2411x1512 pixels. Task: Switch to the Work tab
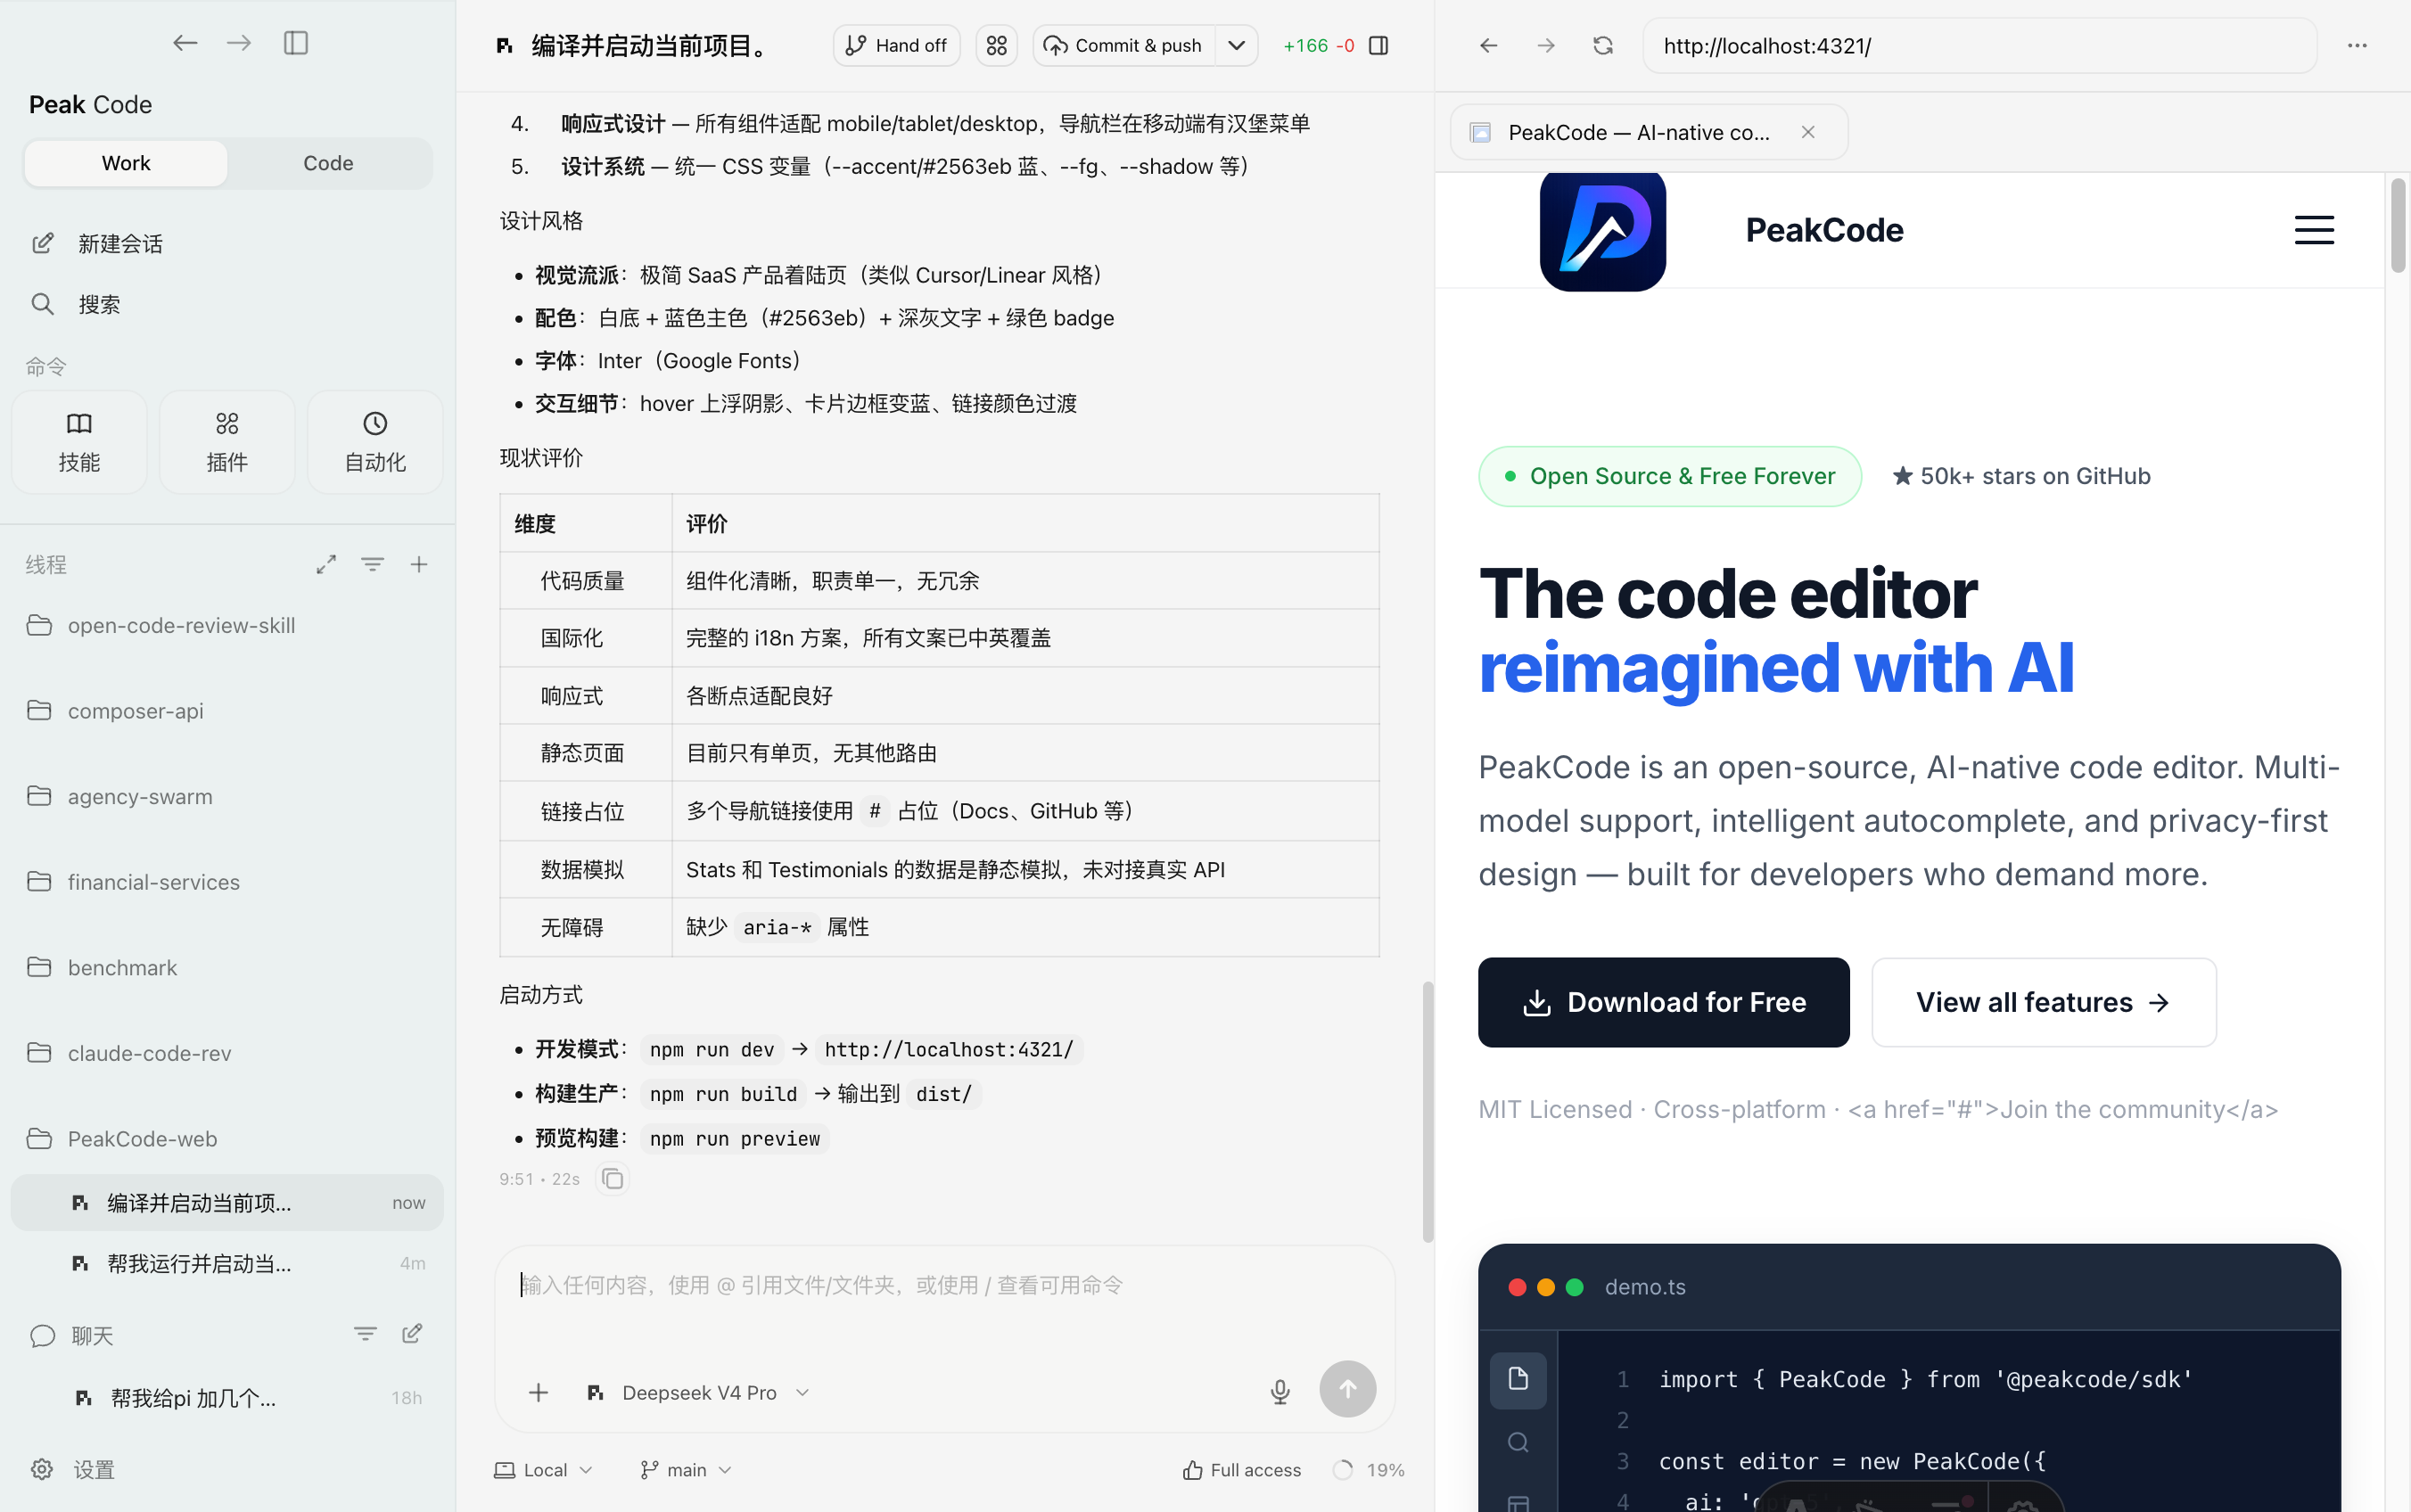point(126,163)
